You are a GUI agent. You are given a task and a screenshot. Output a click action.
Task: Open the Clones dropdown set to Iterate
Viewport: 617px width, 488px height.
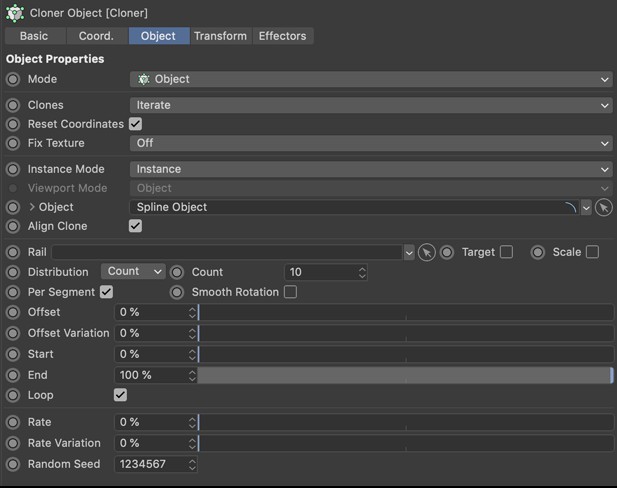[371, 105]
